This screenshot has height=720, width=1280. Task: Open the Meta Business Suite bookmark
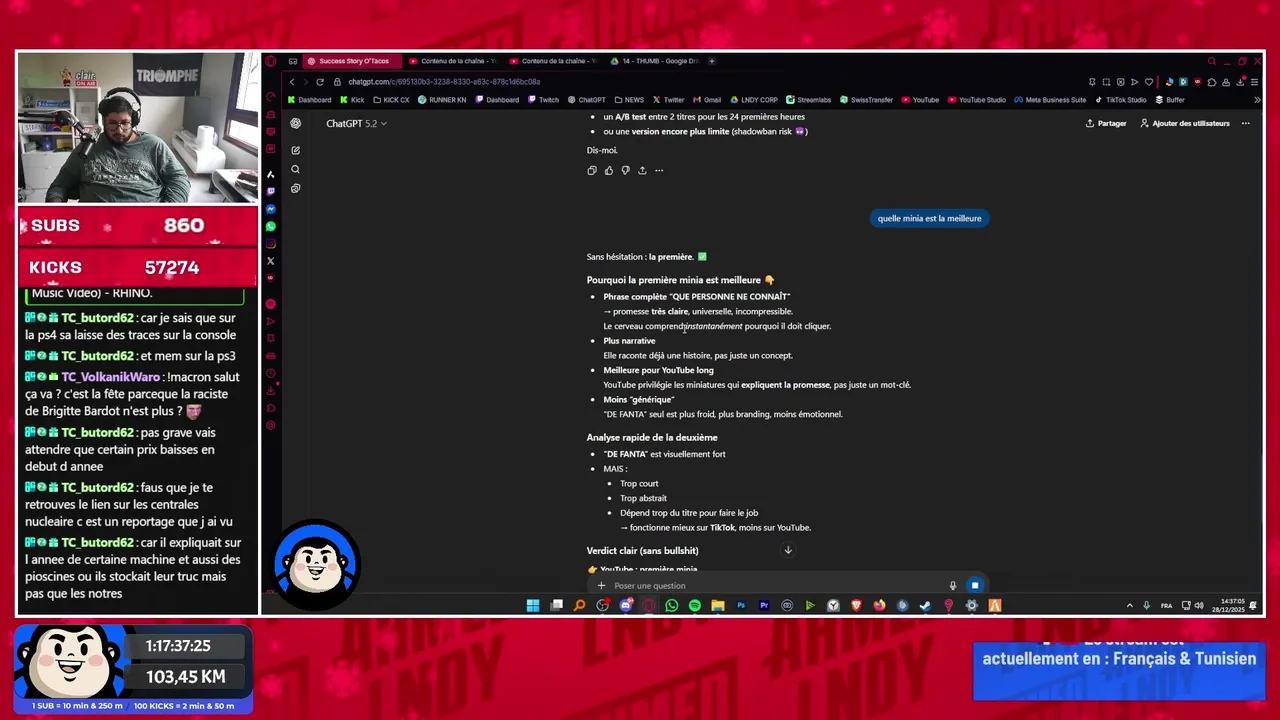coord(1050,100)
